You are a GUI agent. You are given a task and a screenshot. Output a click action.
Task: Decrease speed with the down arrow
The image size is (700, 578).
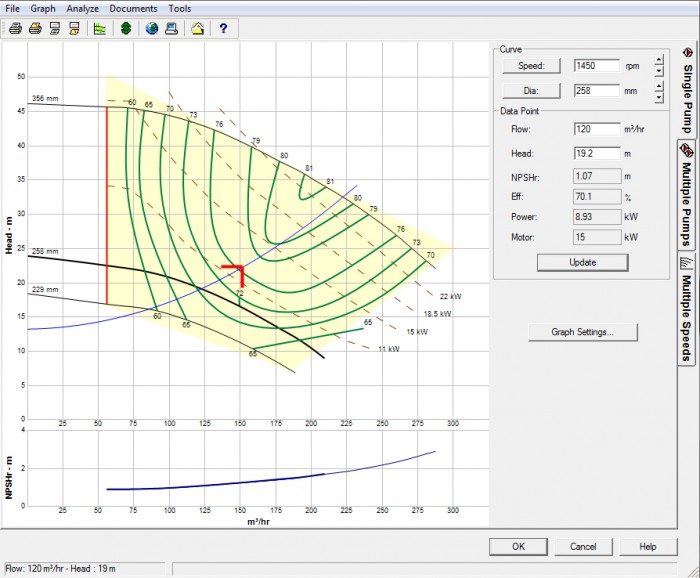[659, 71]
